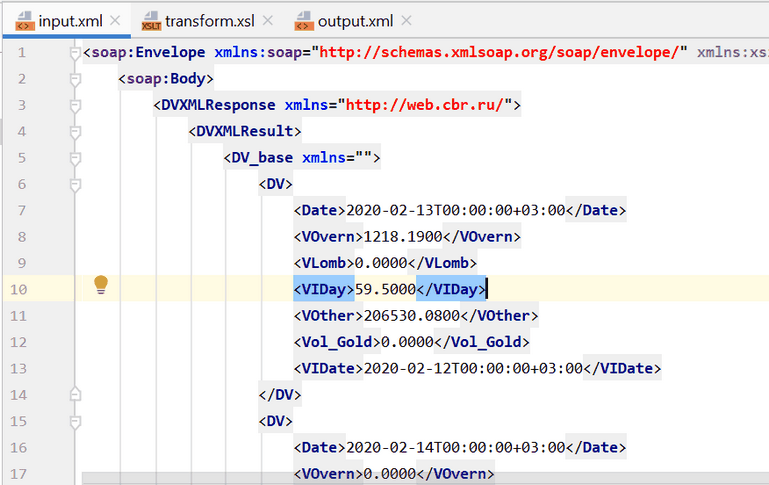769x485 pixels.
Task: Open the output.xml tab
Action: (354, 21)
